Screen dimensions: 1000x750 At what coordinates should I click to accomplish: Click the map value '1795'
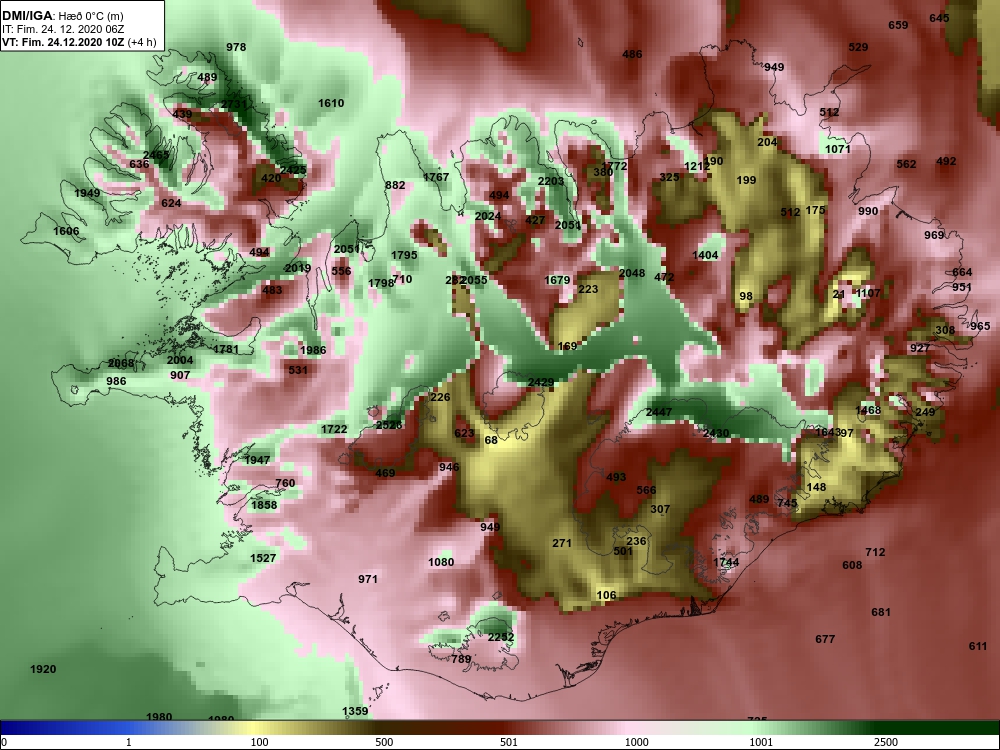[404, 255]
